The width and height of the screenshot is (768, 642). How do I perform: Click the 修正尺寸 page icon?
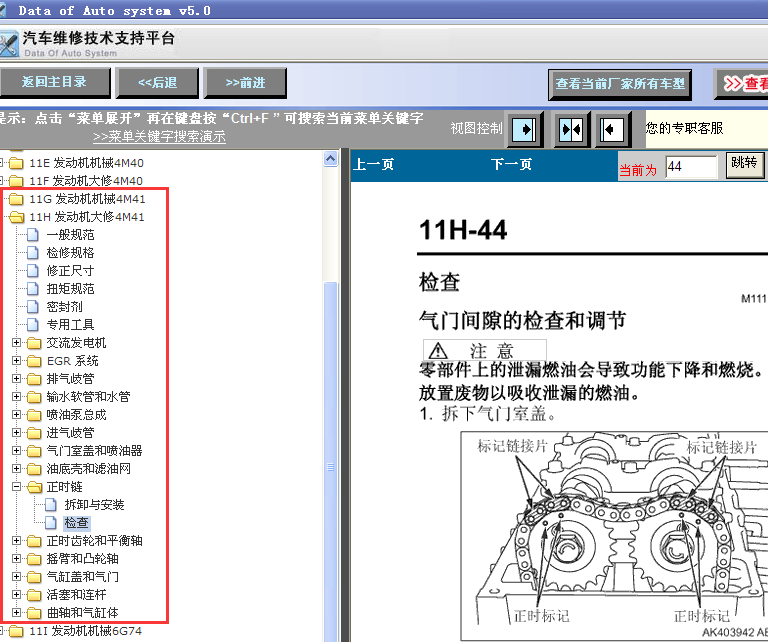33,271
